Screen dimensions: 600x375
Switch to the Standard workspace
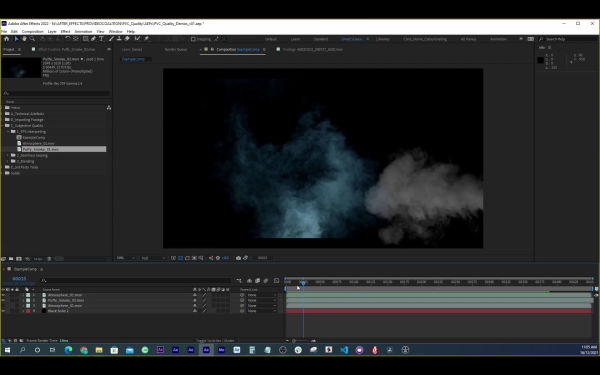[321, 39]
